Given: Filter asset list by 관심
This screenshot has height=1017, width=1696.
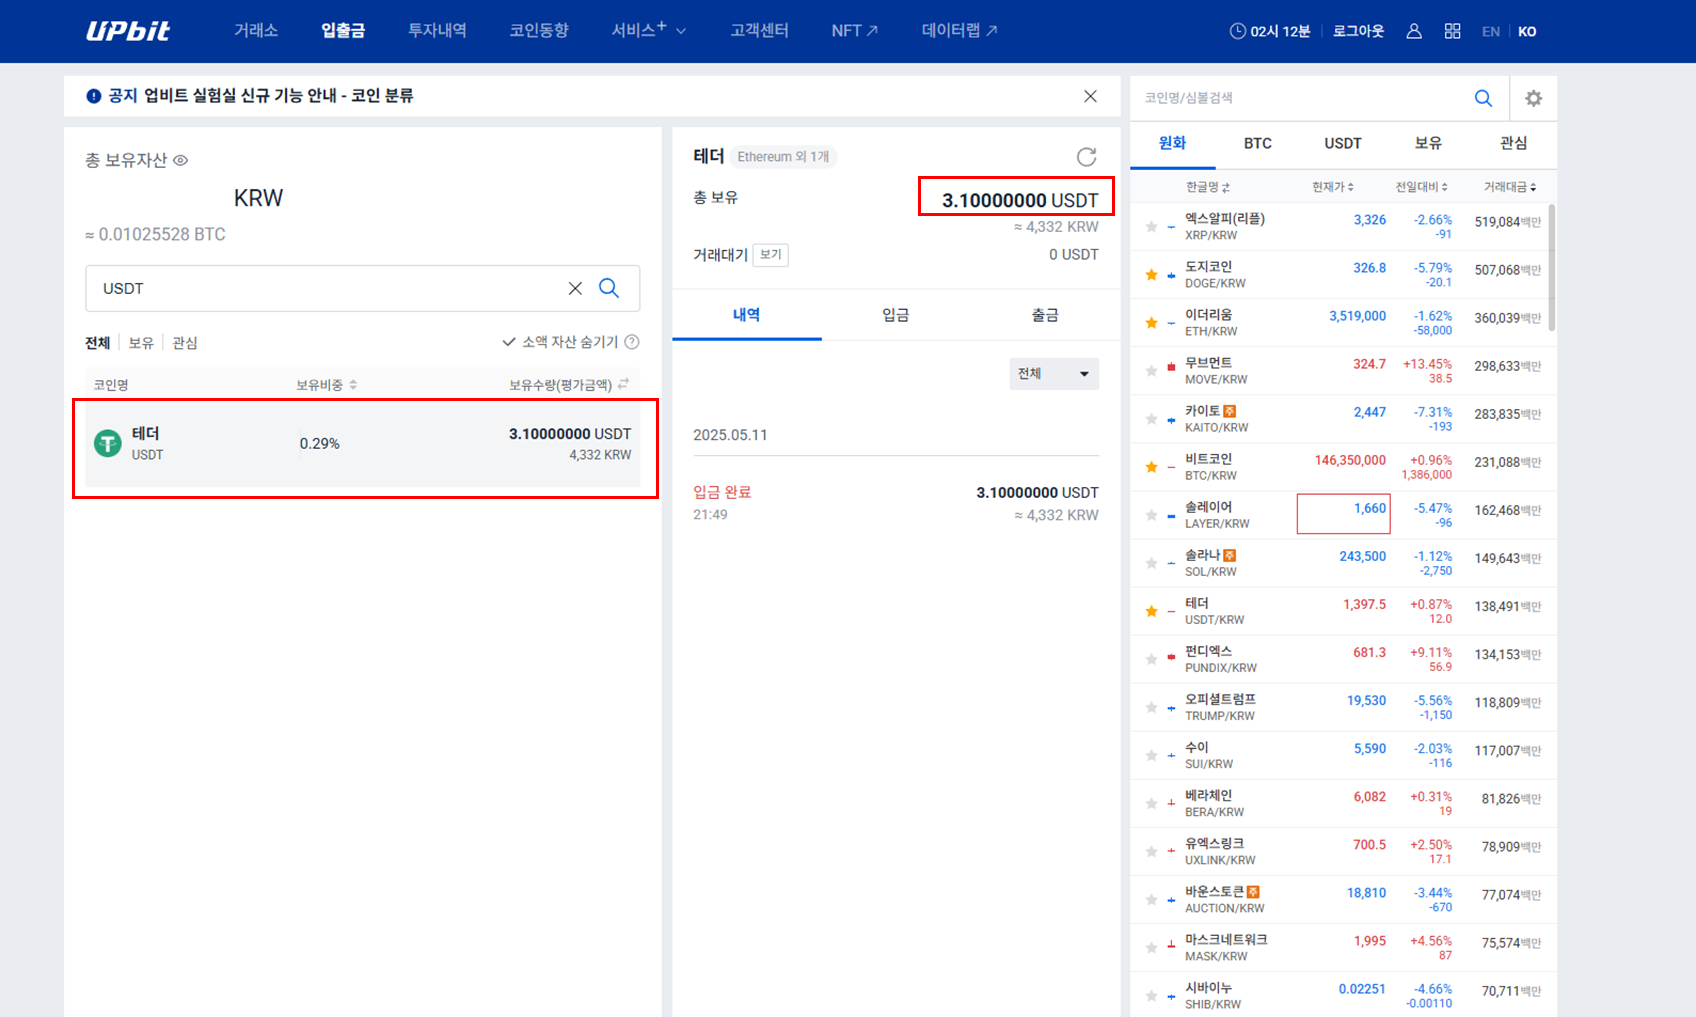Looking at the screenshot, I should pyautogui.click(x=185, y=342).
